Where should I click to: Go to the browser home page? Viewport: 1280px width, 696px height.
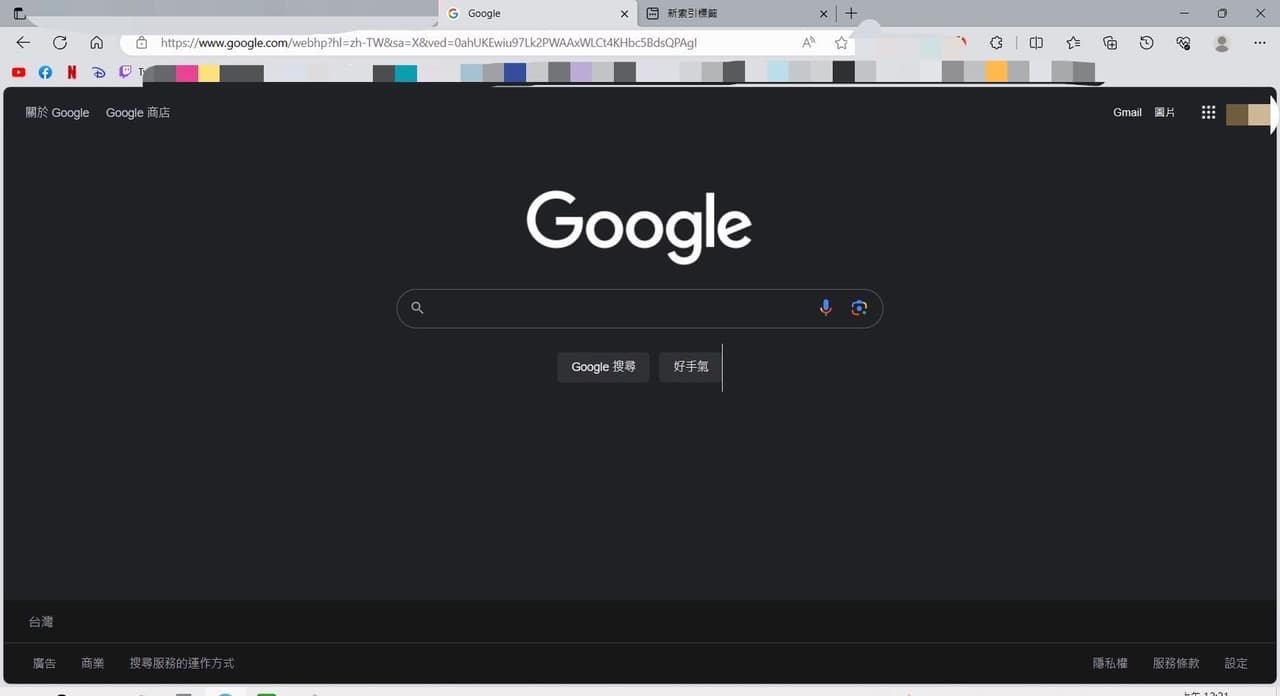(97, 43)
